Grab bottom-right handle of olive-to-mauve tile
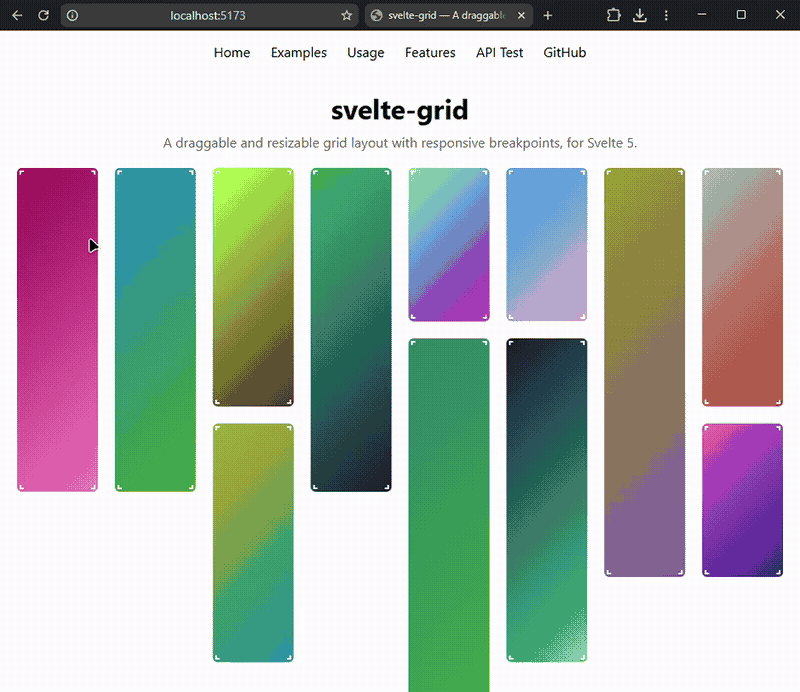This screenshot has width=800, height=692. click(681, 573)
